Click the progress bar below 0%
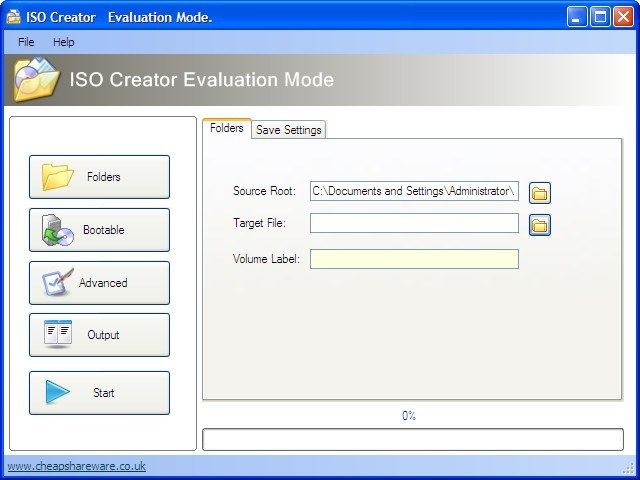The image size is (640, 480). (x=412, y=440)
